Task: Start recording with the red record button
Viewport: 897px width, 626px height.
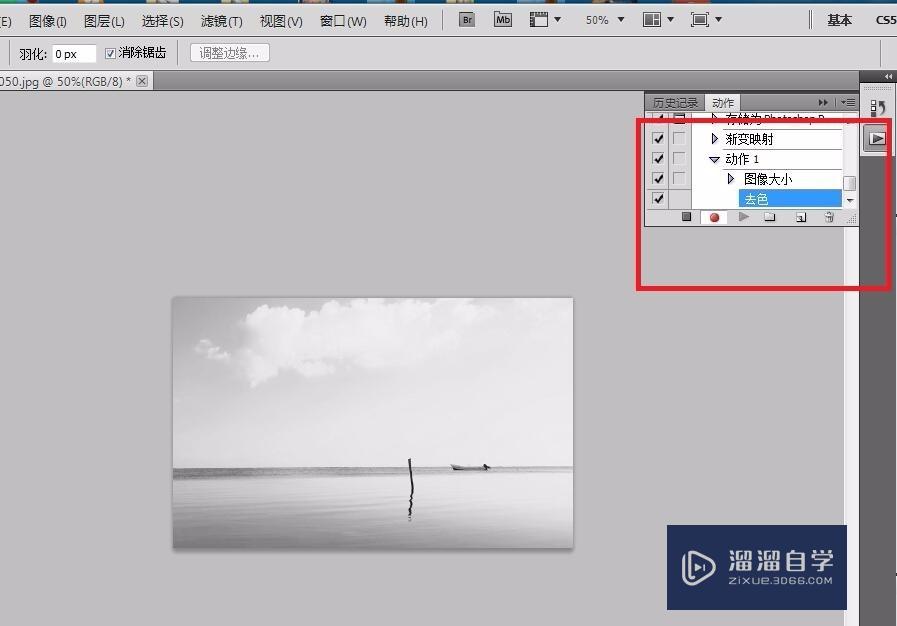Action: coord(714,217)
